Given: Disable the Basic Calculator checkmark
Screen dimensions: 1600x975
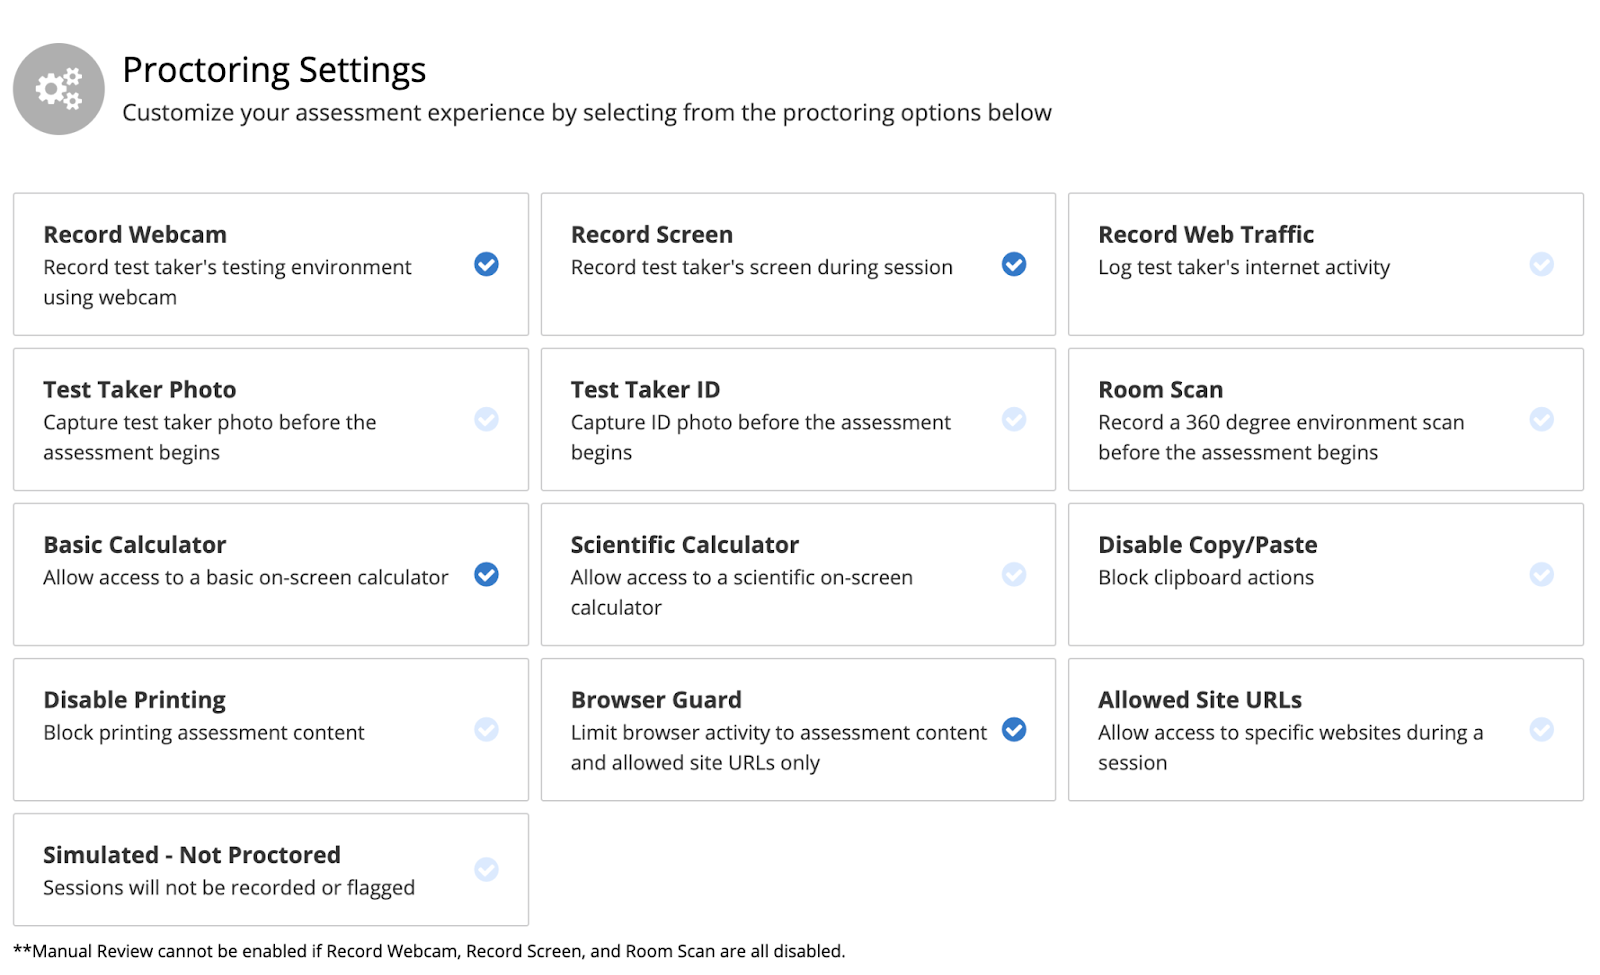Looking at the screenshot, I should 487,574.
